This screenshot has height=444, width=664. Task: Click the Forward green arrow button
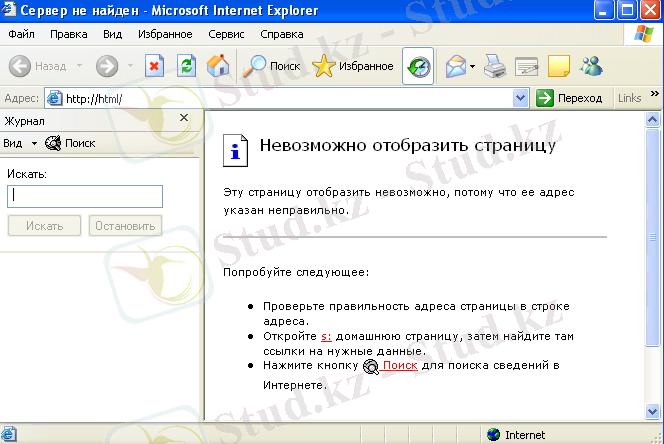pyautogui.click(x=108, y=67)
